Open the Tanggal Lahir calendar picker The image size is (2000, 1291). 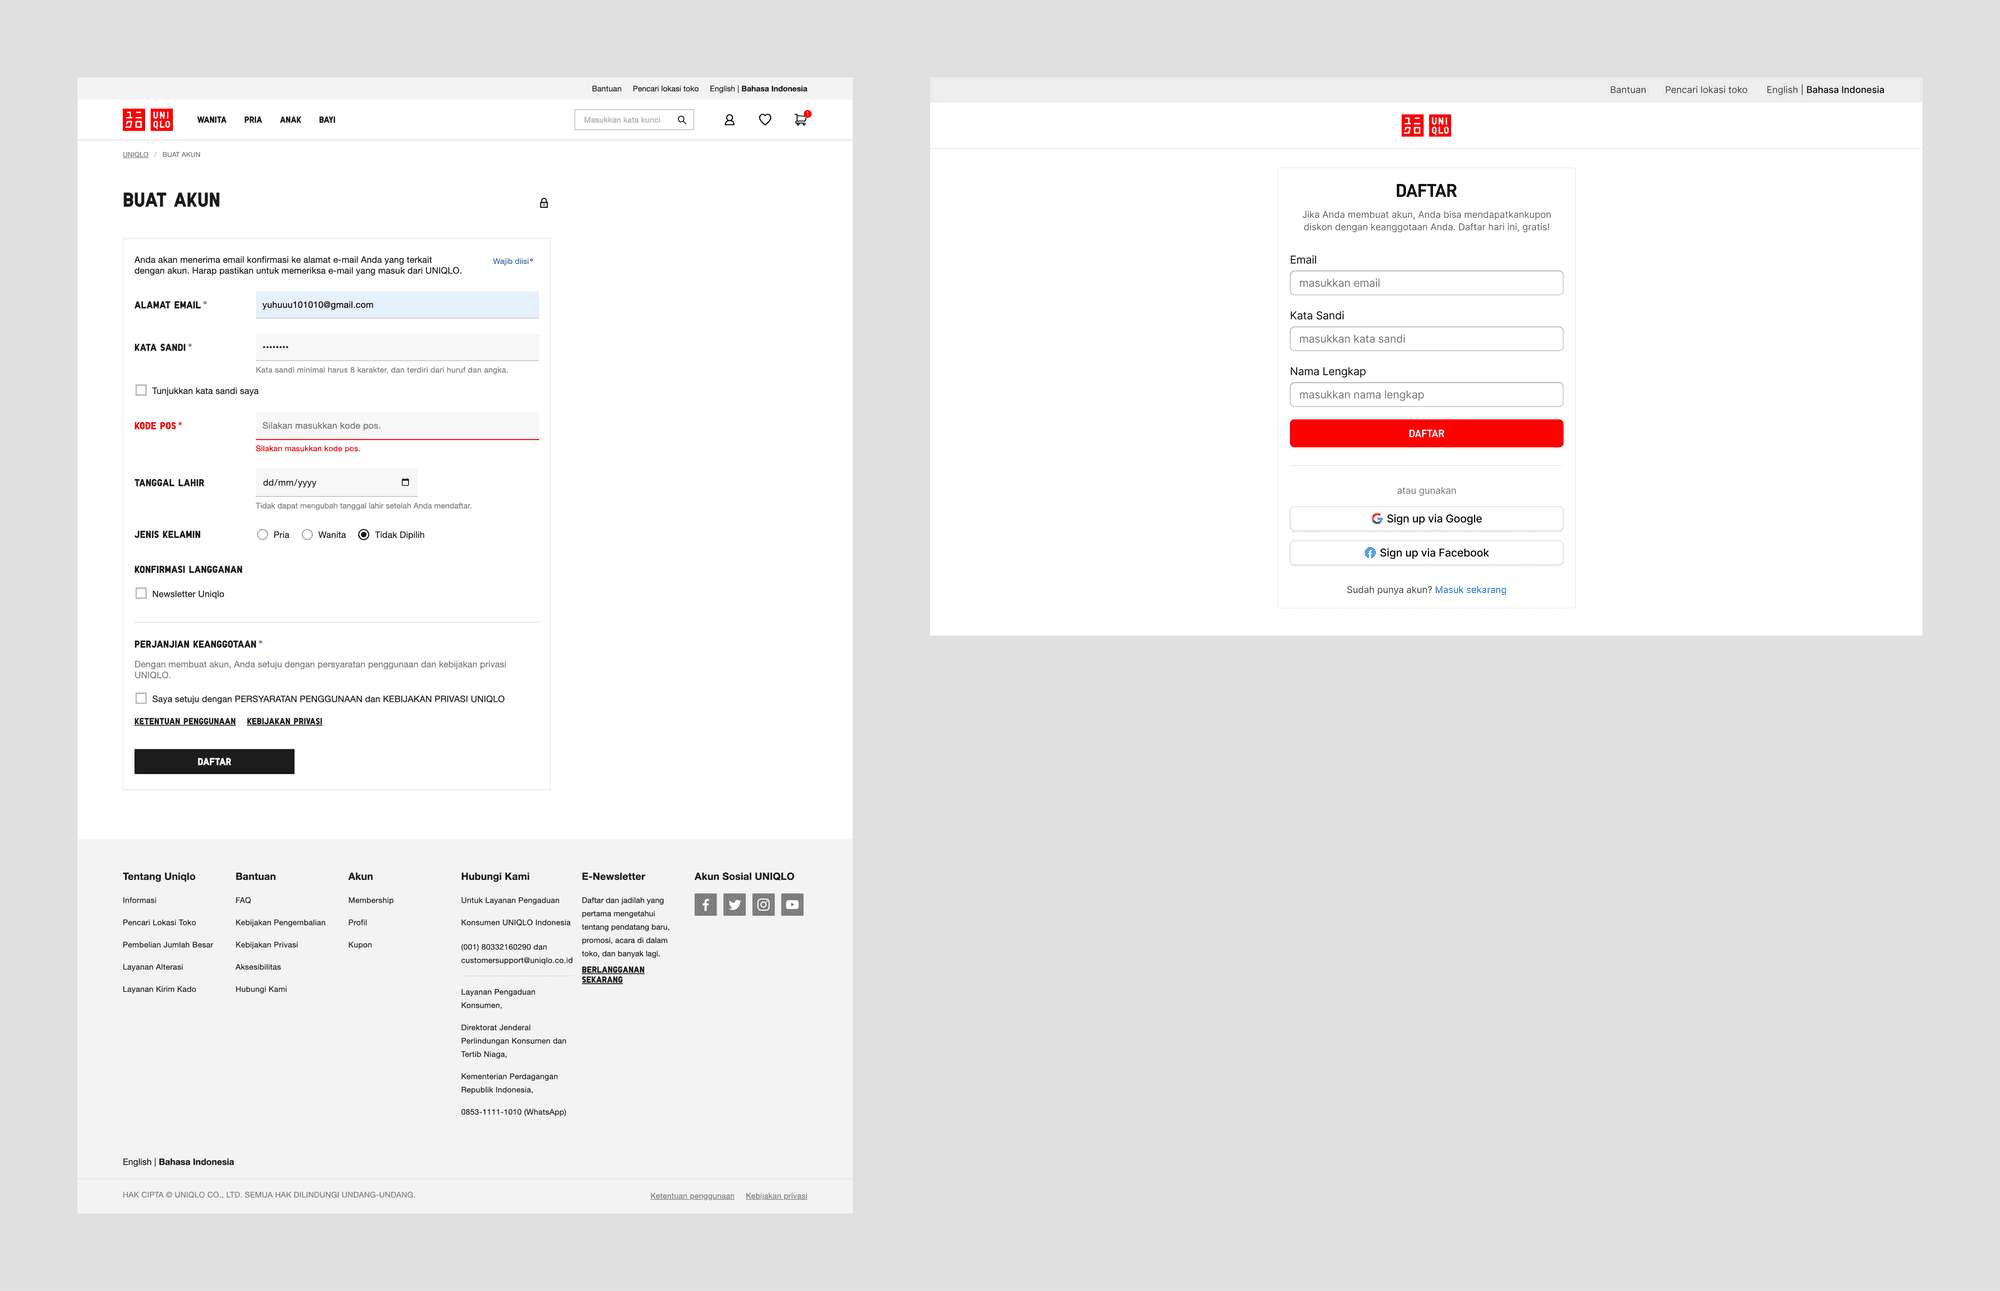pyautogui.click(x=405, y=483)
